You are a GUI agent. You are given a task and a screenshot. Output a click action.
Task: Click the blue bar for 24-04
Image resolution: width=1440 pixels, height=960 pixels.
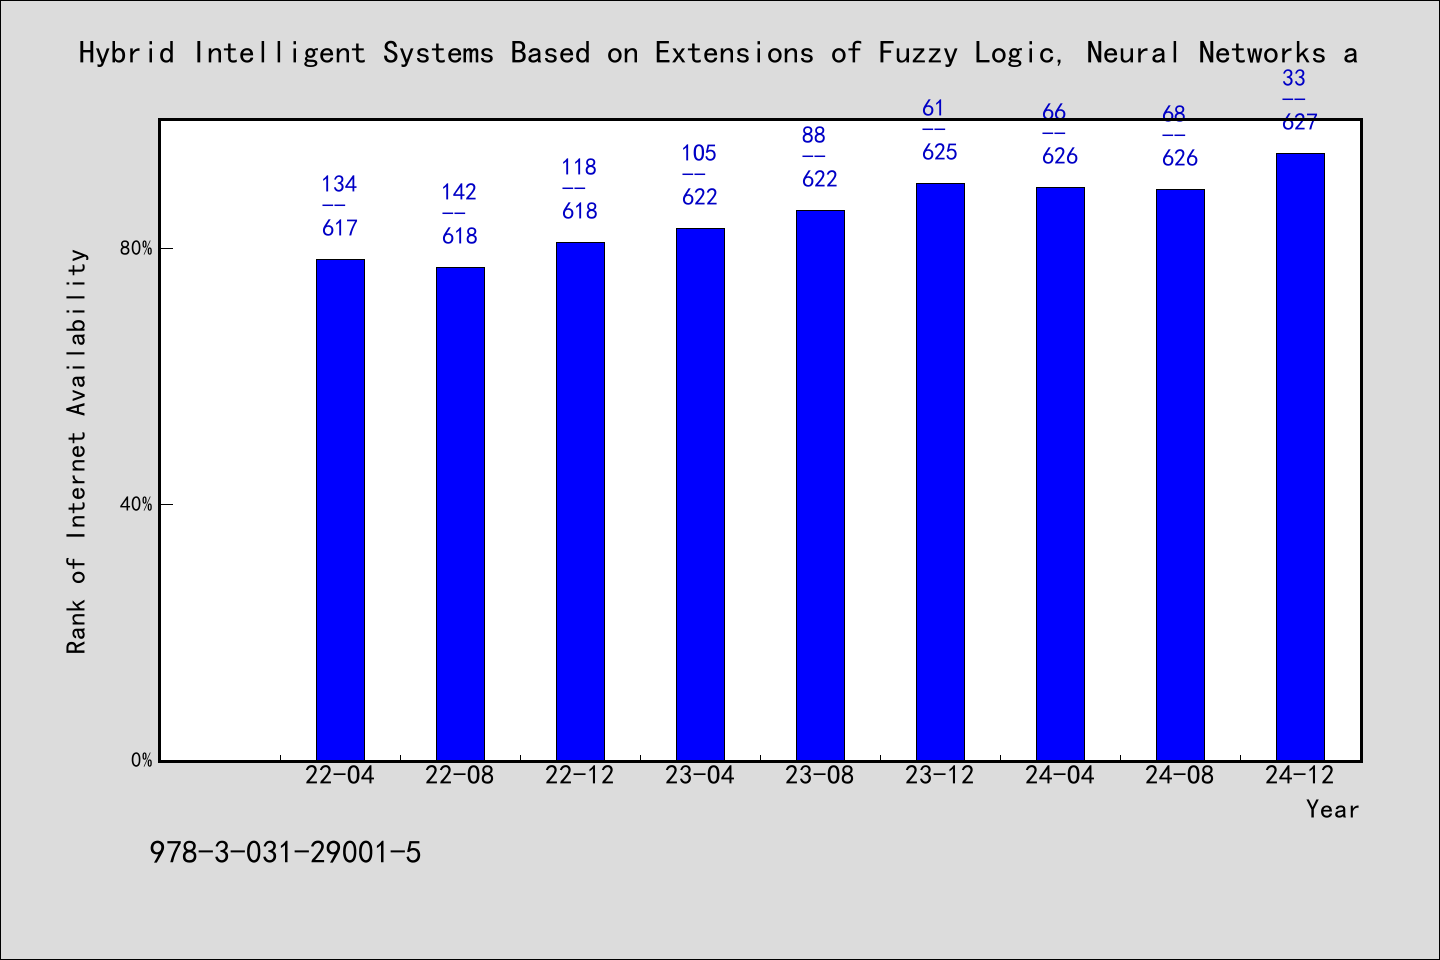coord(1060,474)
